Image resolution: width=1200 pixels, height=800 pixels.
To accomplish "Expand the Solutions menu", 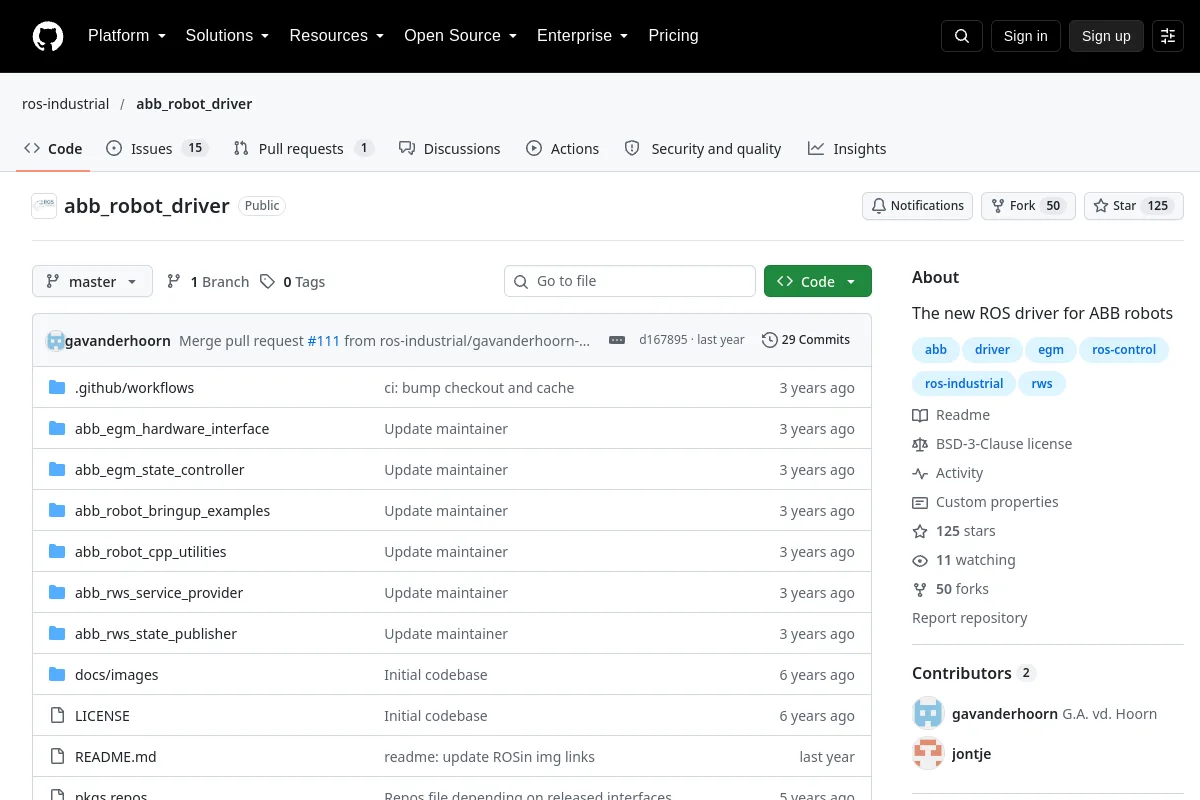I will pyautogui.click(x=227, y=36).
